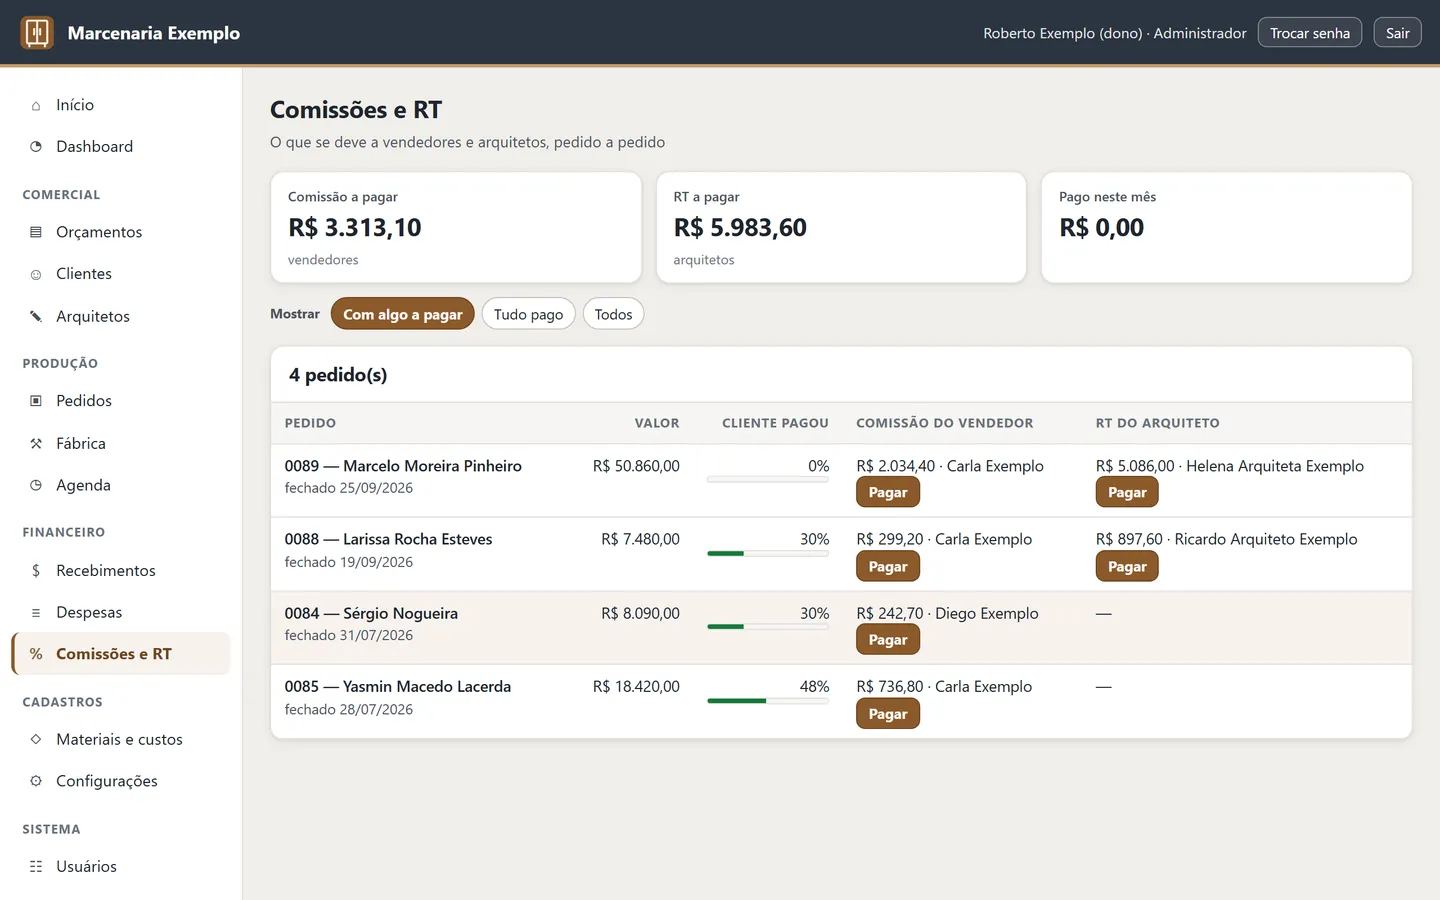Pay Diego Exemplo commission for order 0084
The height and width of the screenshot is (900, 1440).
888,640
